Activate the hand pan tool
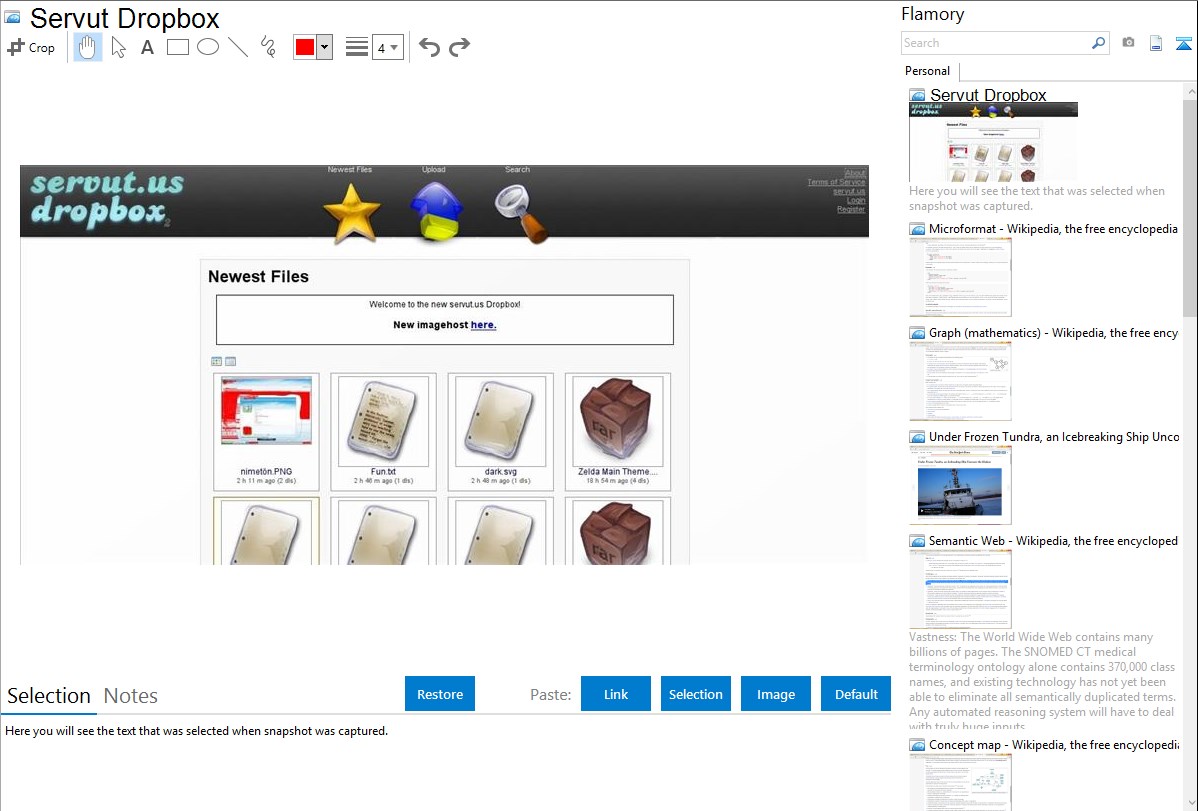This screenshot has height=811, width=1198. (87, 47)
